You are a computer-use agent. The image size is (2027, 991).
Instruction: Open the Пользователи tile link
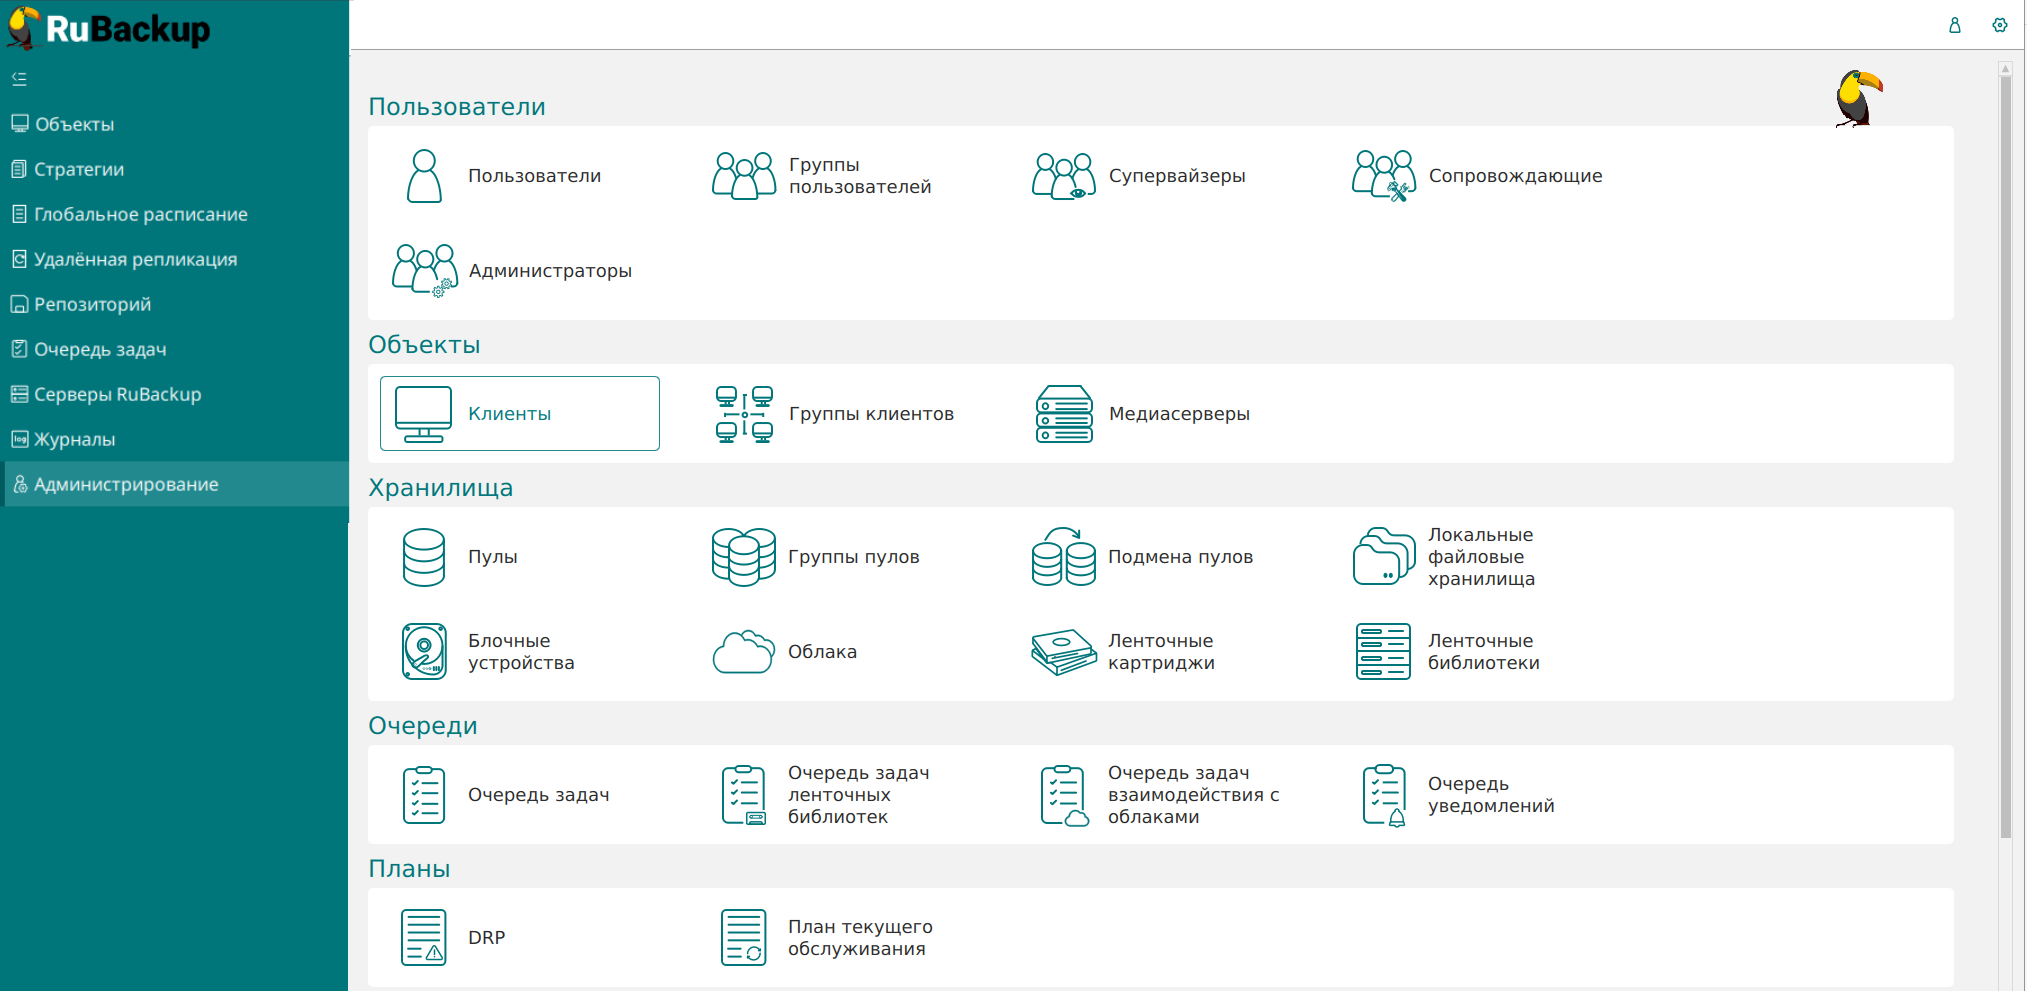tap(534, 176)
